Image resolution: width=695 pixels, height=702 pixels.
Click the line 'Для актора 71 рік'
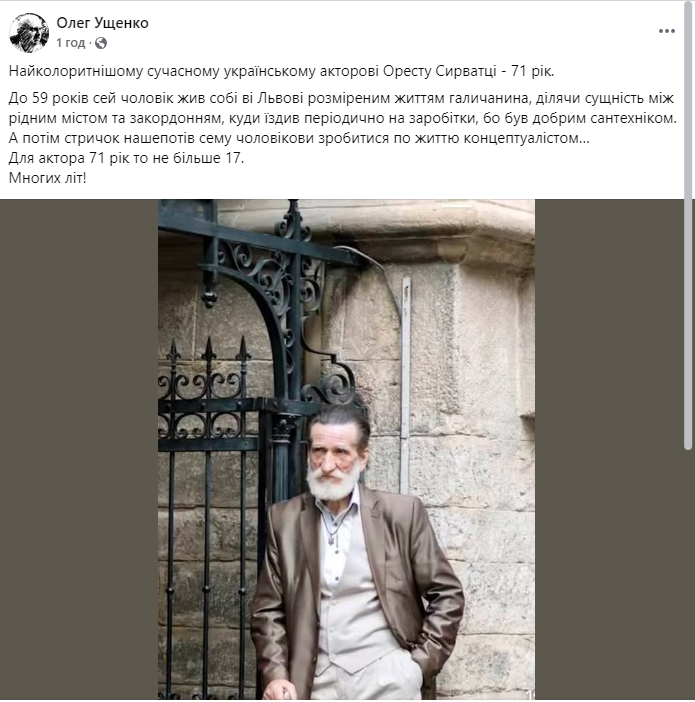(126, 158)
